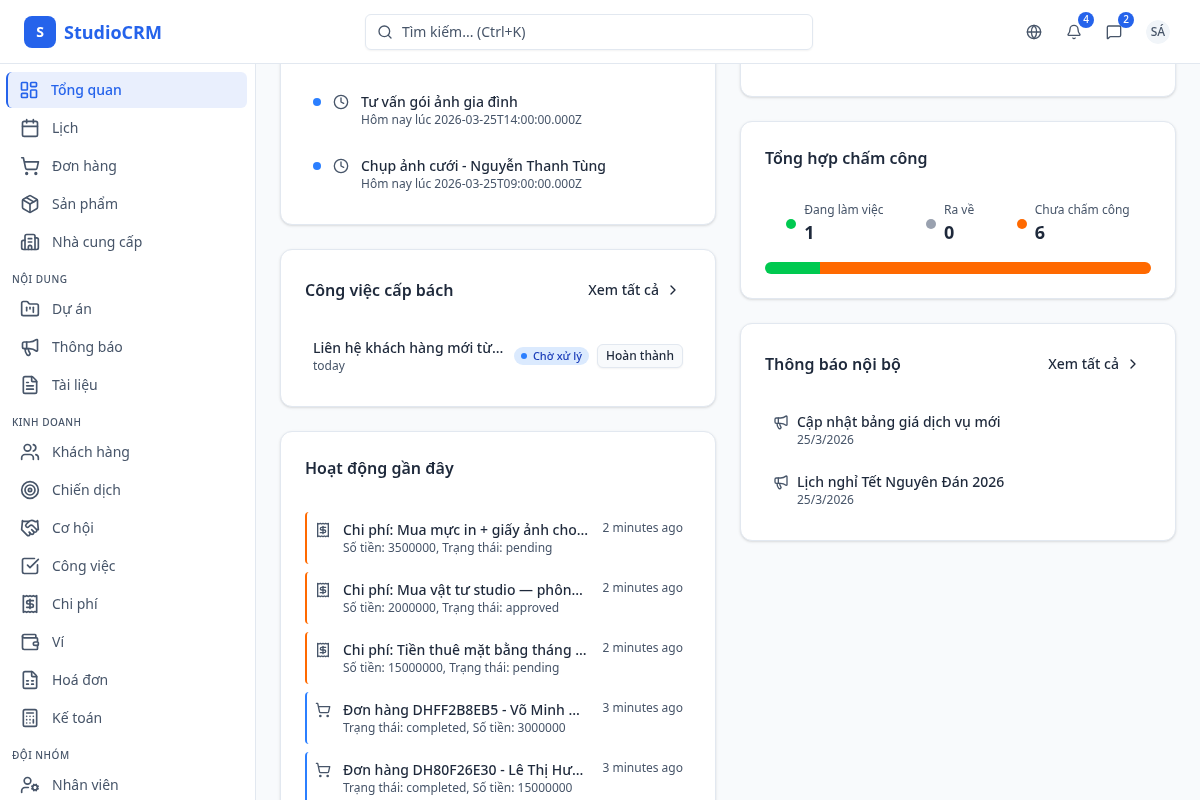This screenshot has height=800, width=1200.
Task: Expand Thông báo nội bộ via Xem tất cả
Action: pyautogui.click(x=1093, y=364)
